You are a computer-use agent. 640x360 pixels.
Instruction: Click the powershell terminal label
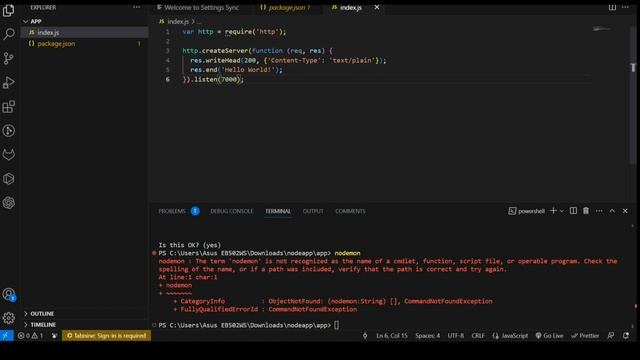(527, 211)
